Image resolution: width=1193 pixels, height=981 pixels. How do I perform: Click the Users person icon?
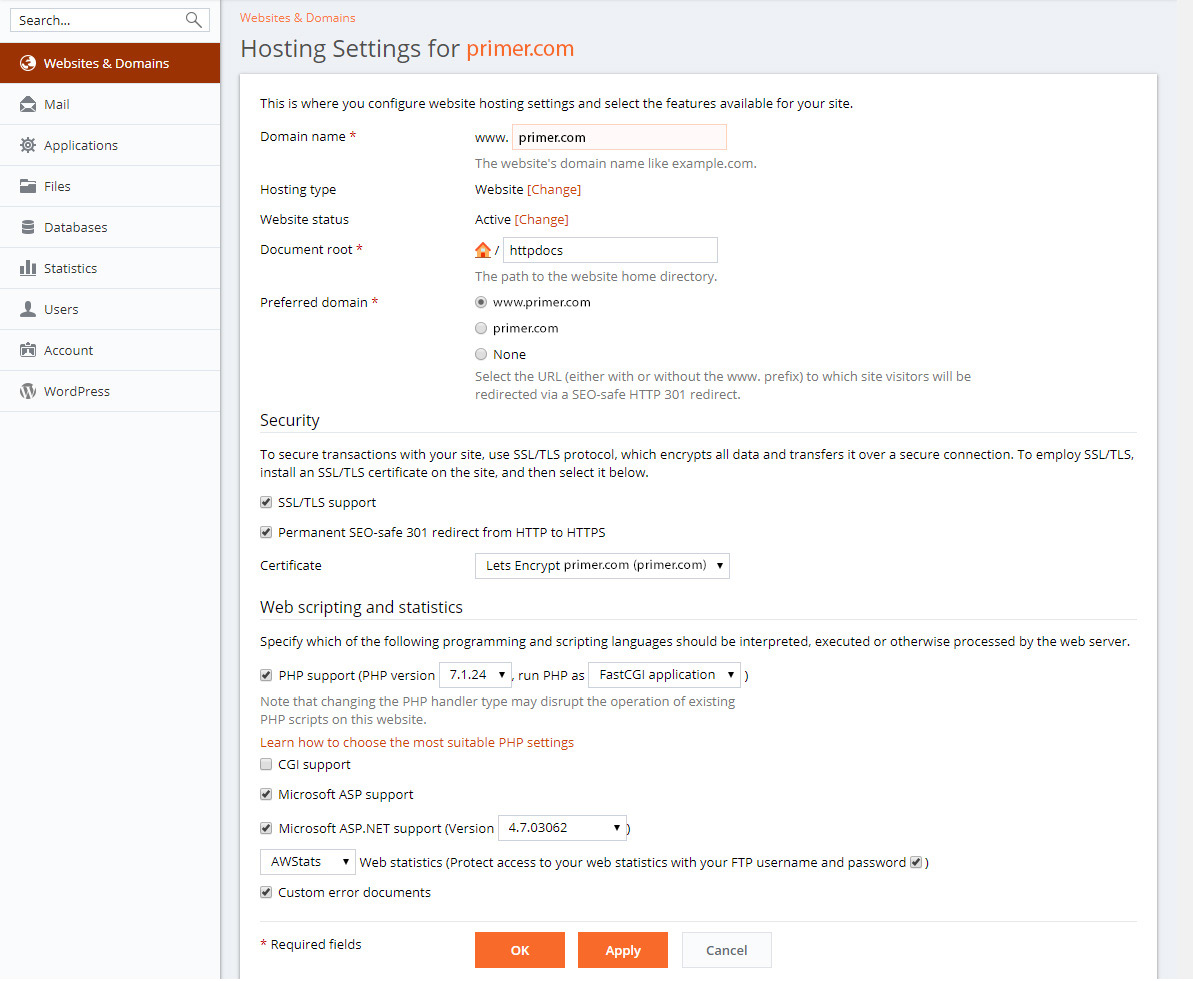(x=28, y=309)
